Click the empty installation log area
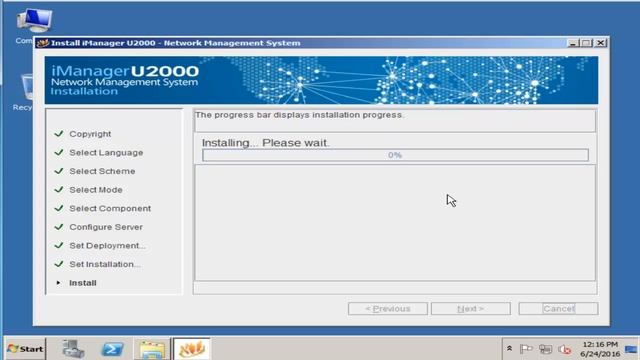The height and width of the screenshot is (360, 640). pos(395,223)
